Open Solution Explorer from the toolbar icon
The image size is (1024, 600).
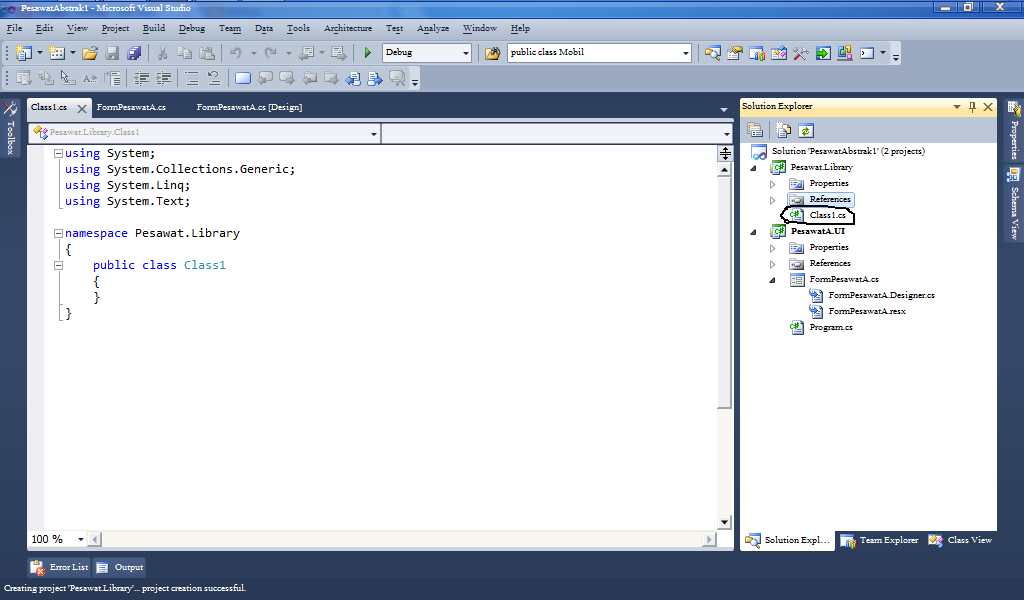(x=712, y=53)
